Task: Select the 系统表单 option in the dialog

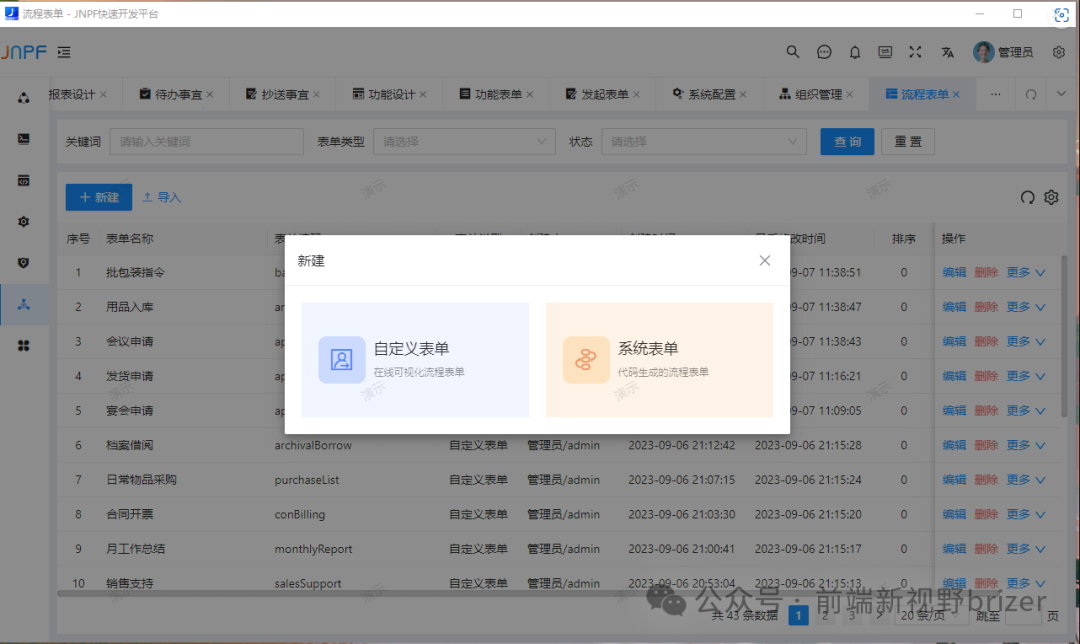Action: 659,360
